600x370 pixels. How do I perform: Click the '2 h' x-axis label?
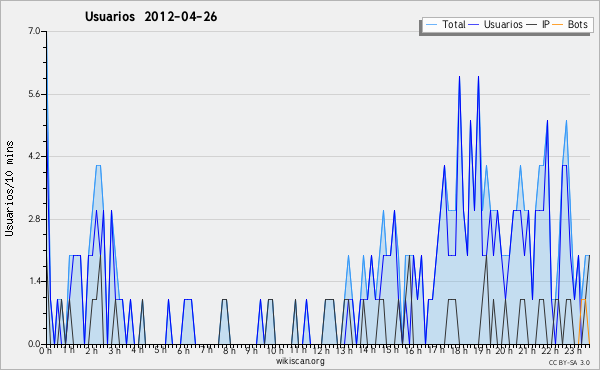point(91,351)
